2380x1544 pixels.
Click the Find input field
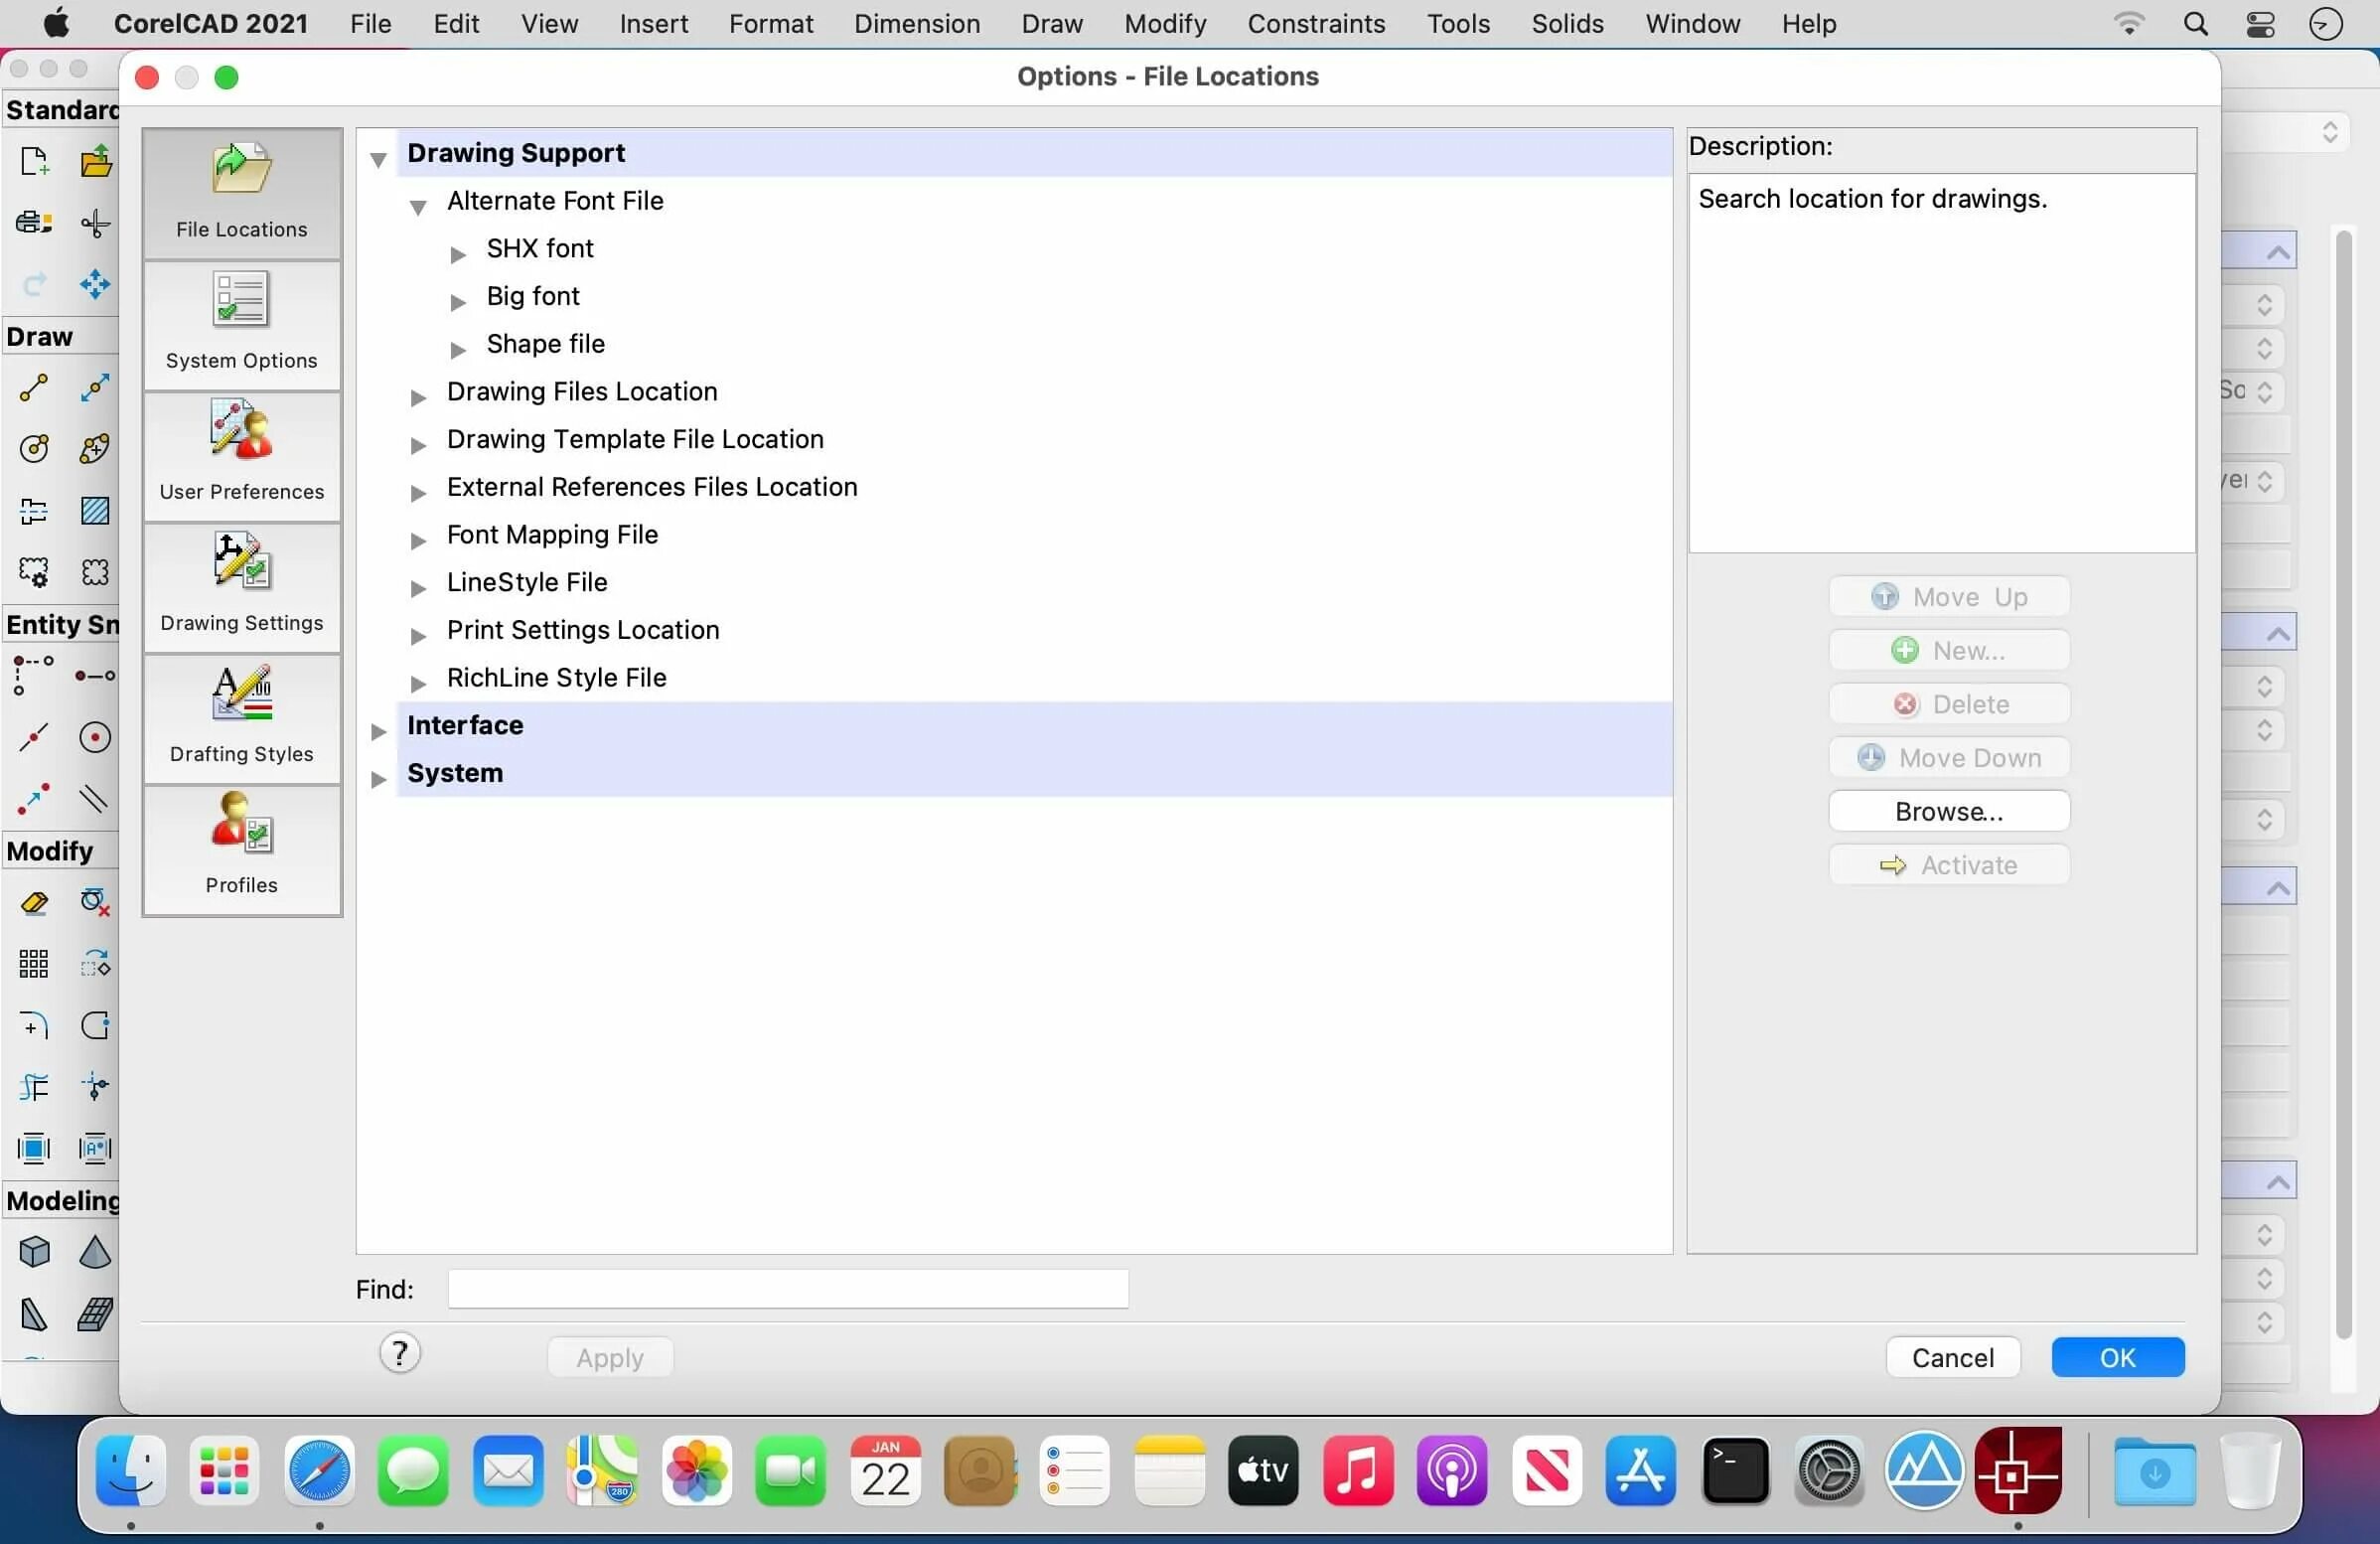(x=788, y=1289)
